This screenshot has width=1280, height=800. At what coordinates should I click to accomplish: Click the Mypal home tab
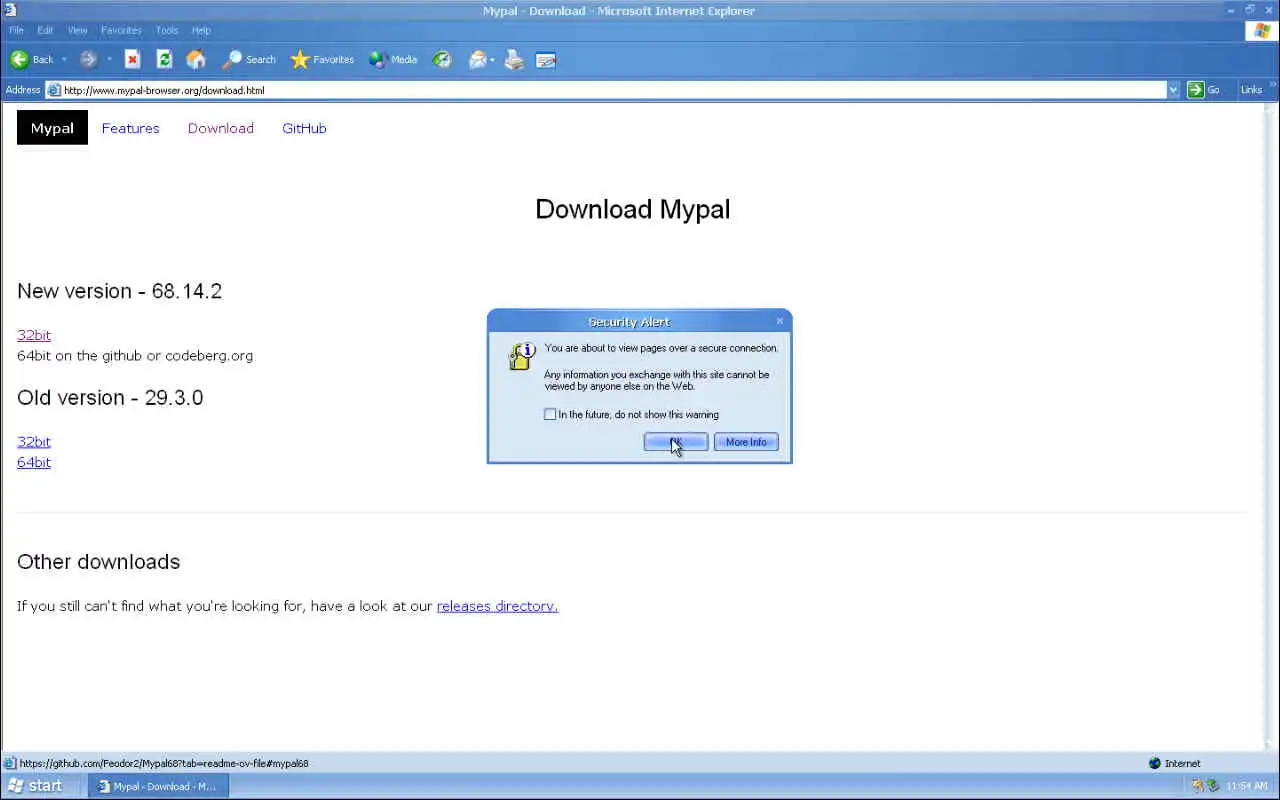coord(52,128)
